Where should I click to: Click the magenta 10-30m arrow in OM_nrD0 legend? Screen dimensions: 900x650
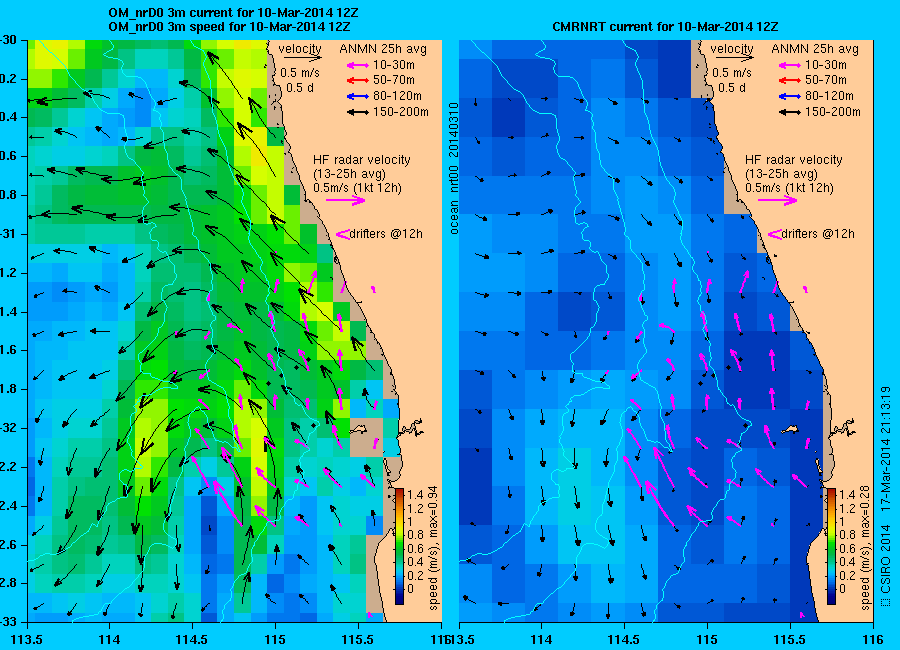358,65
